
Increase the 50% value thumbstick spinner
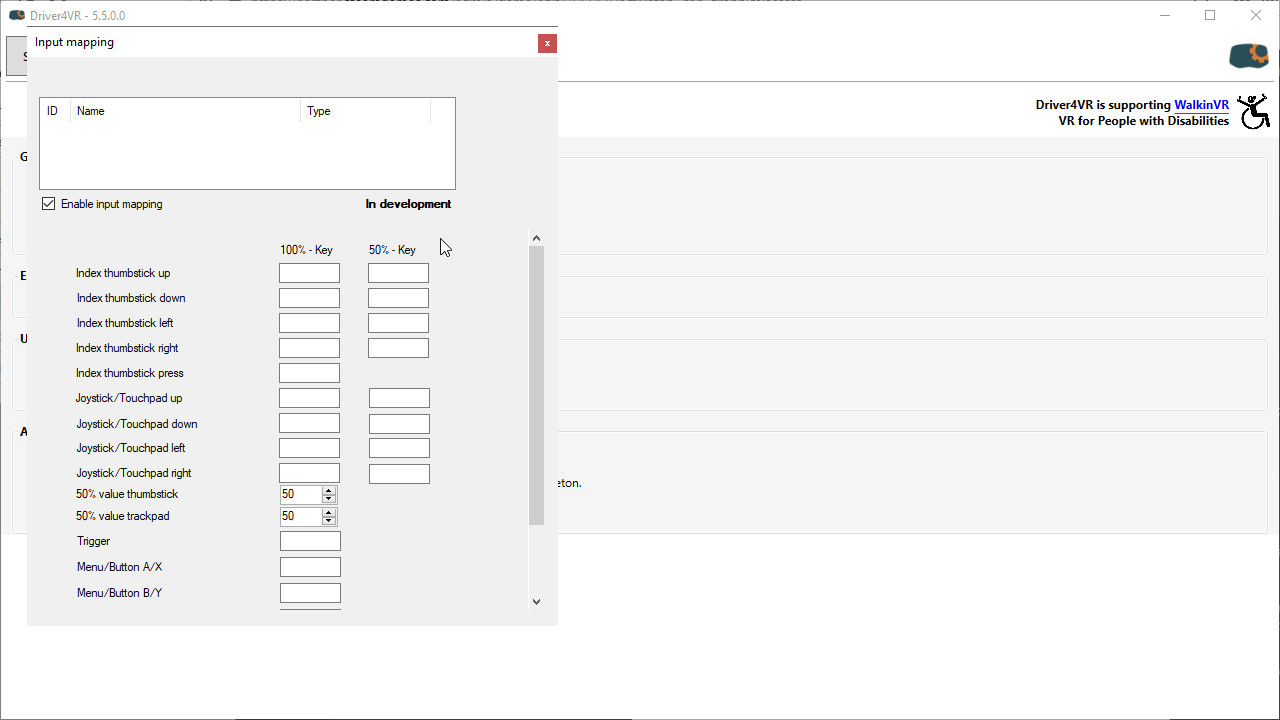(x=329, y=490)
